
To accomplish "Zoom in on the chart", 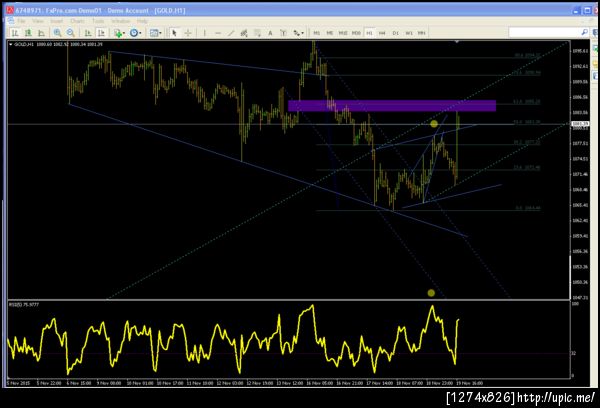I will click(x=57, y=33).
